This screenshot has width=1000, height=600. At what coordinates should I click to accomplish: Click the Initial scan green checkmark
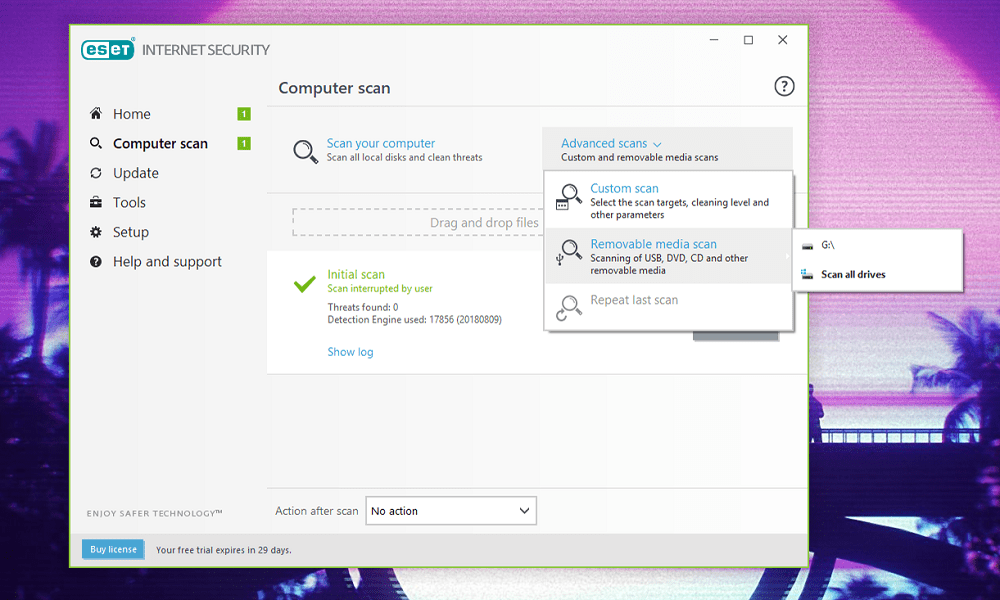[x=304, y=284]
